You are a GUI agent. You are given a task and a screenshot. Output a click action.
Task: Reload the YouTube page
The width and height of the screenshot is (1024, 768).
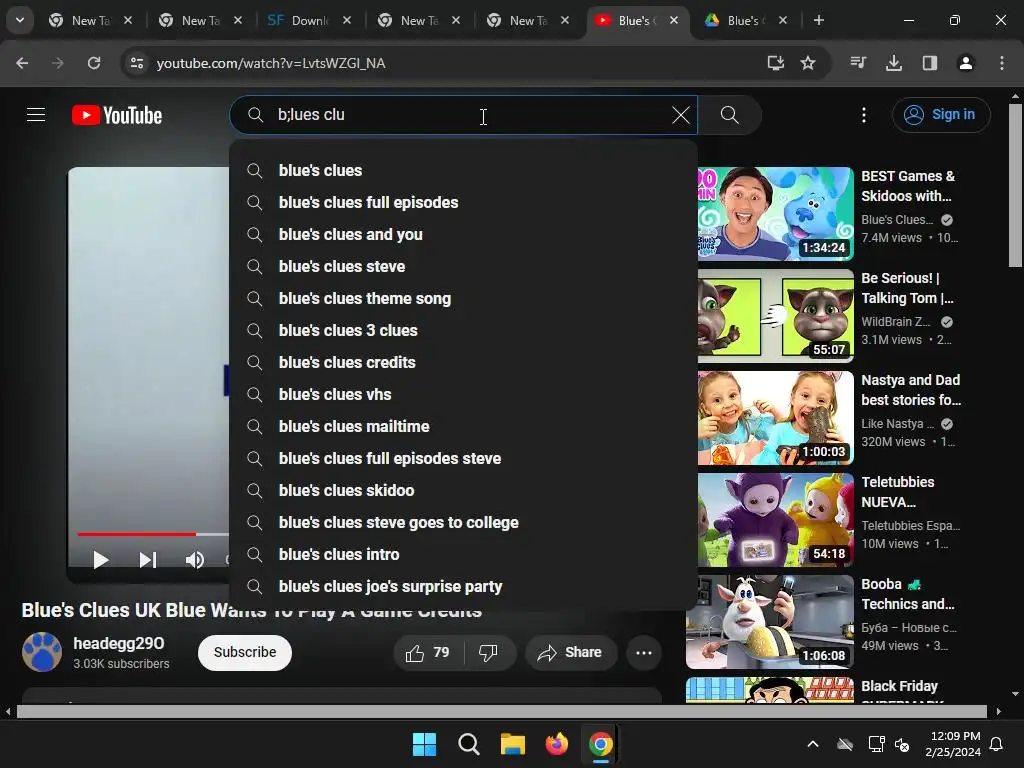(94, 63)
